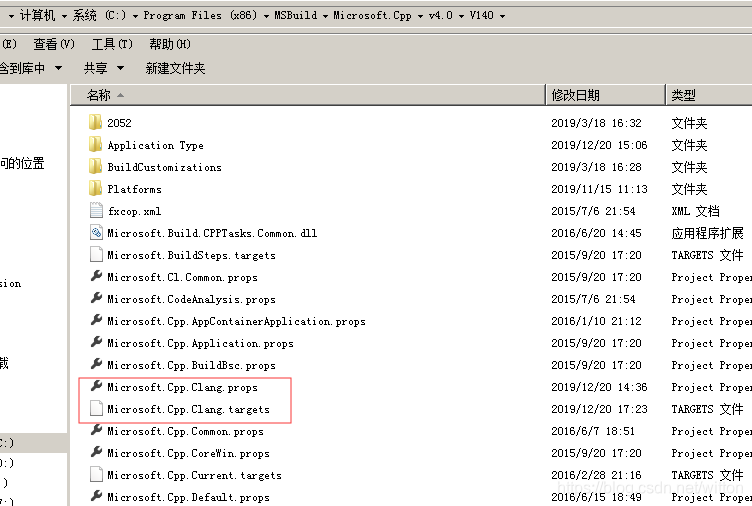Screen dimensions: 752x506
Task: Sort files by the 类型 column header
Action: tap(709, 95)
